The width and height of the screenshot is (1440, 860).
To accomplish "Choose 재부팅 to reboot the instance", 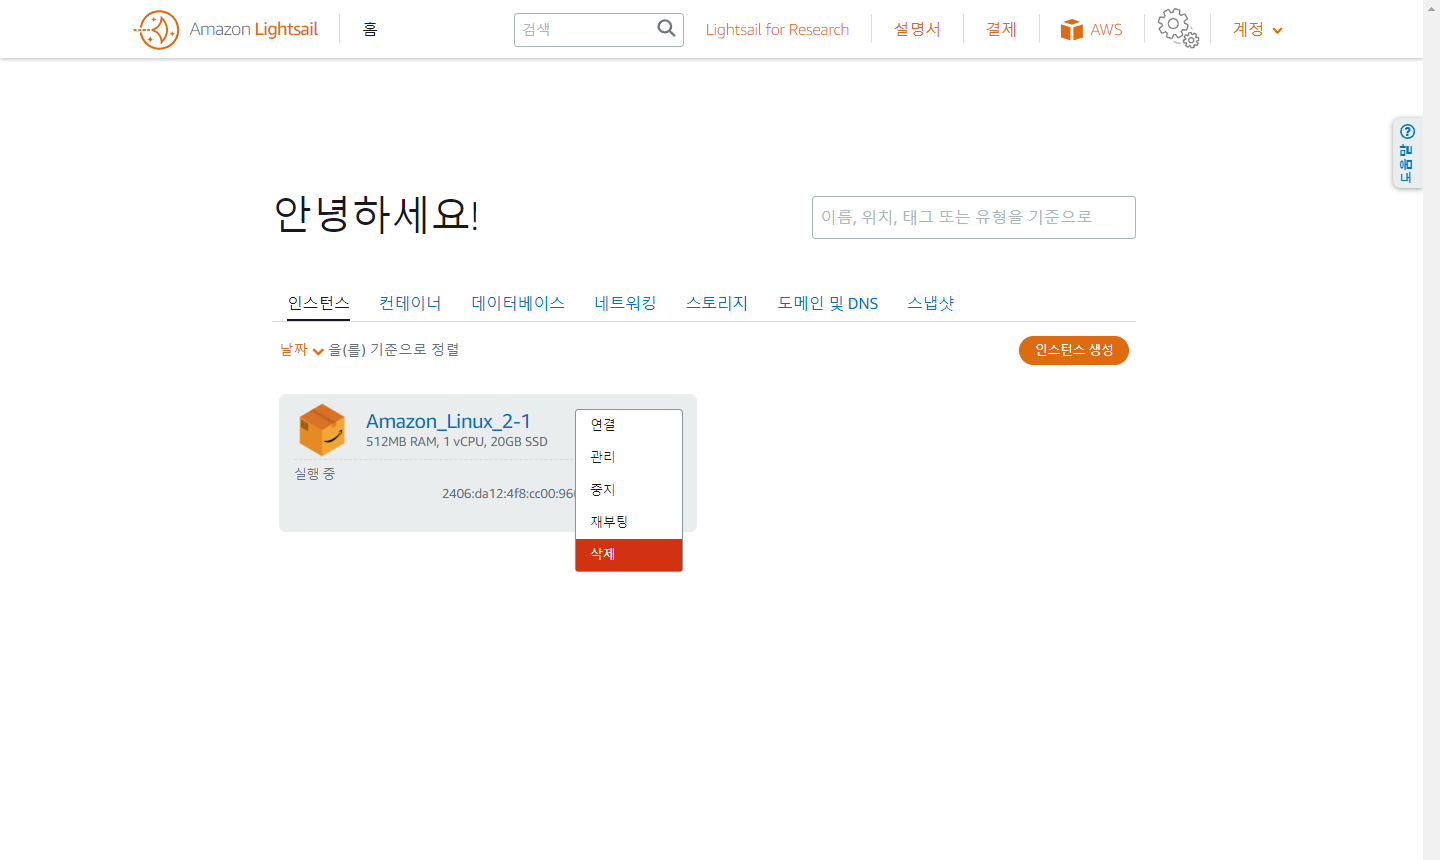I will tap(629, 522).
